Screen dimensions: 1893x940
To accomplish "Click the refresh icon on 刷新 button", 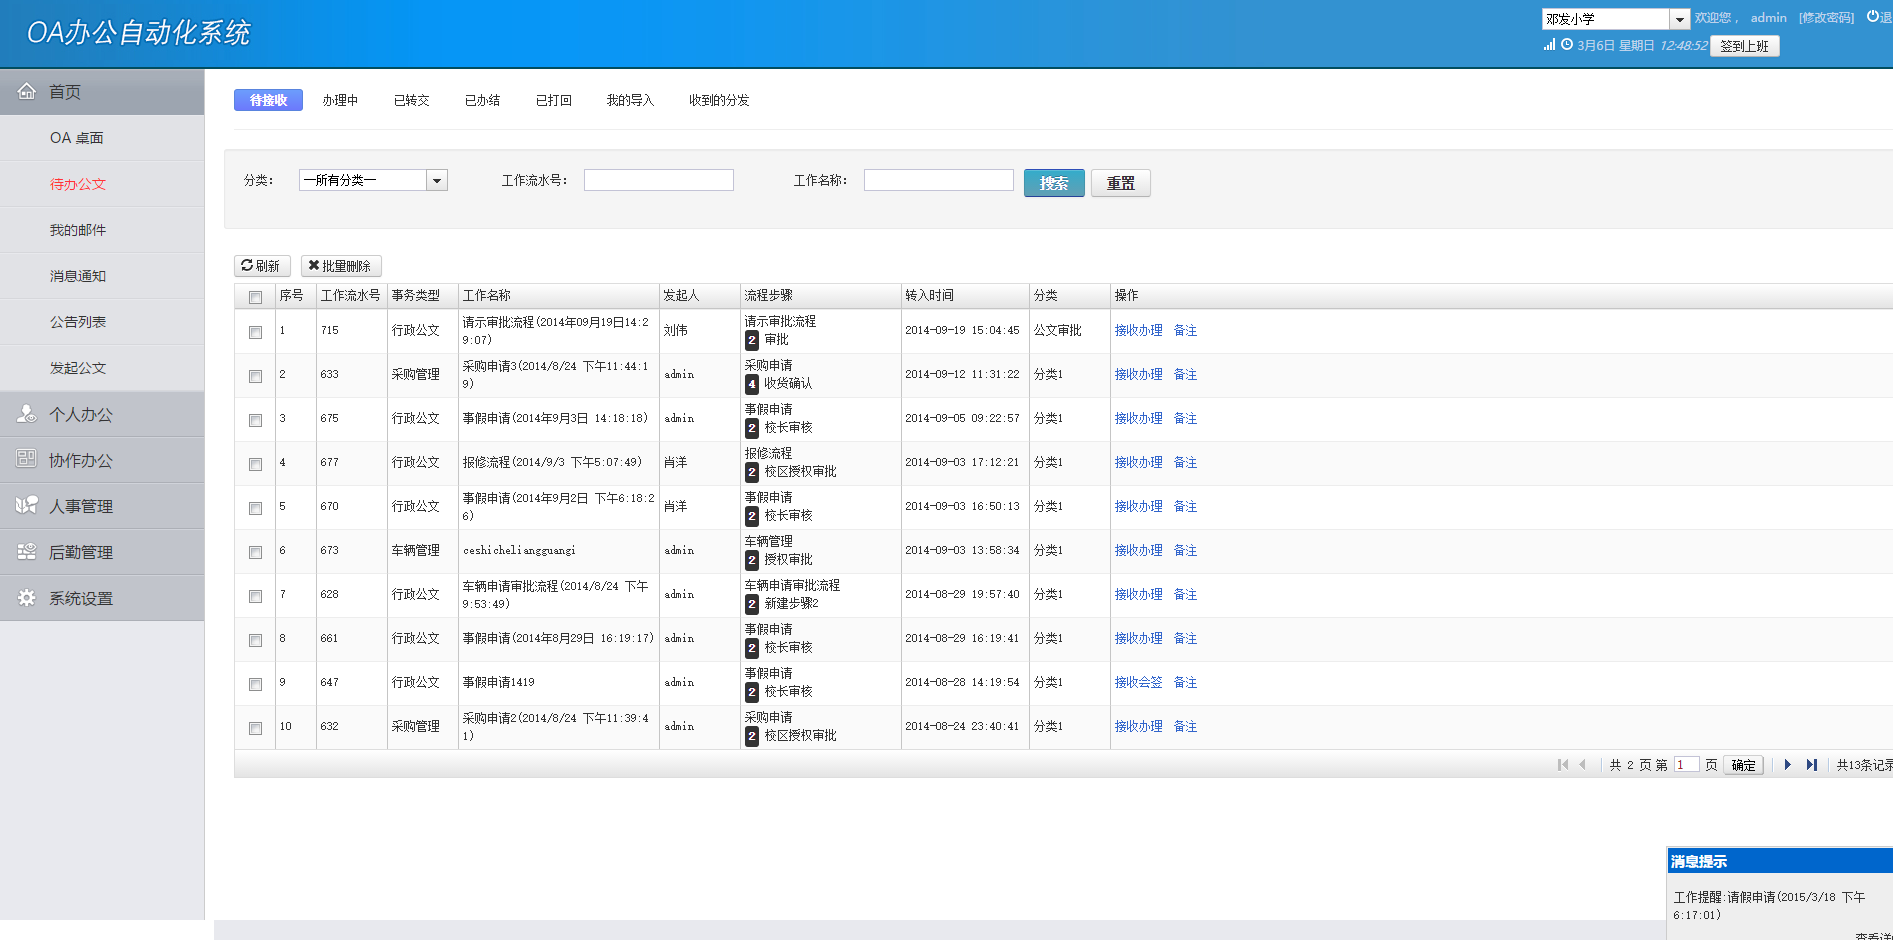I will click(x=247, y=265).
